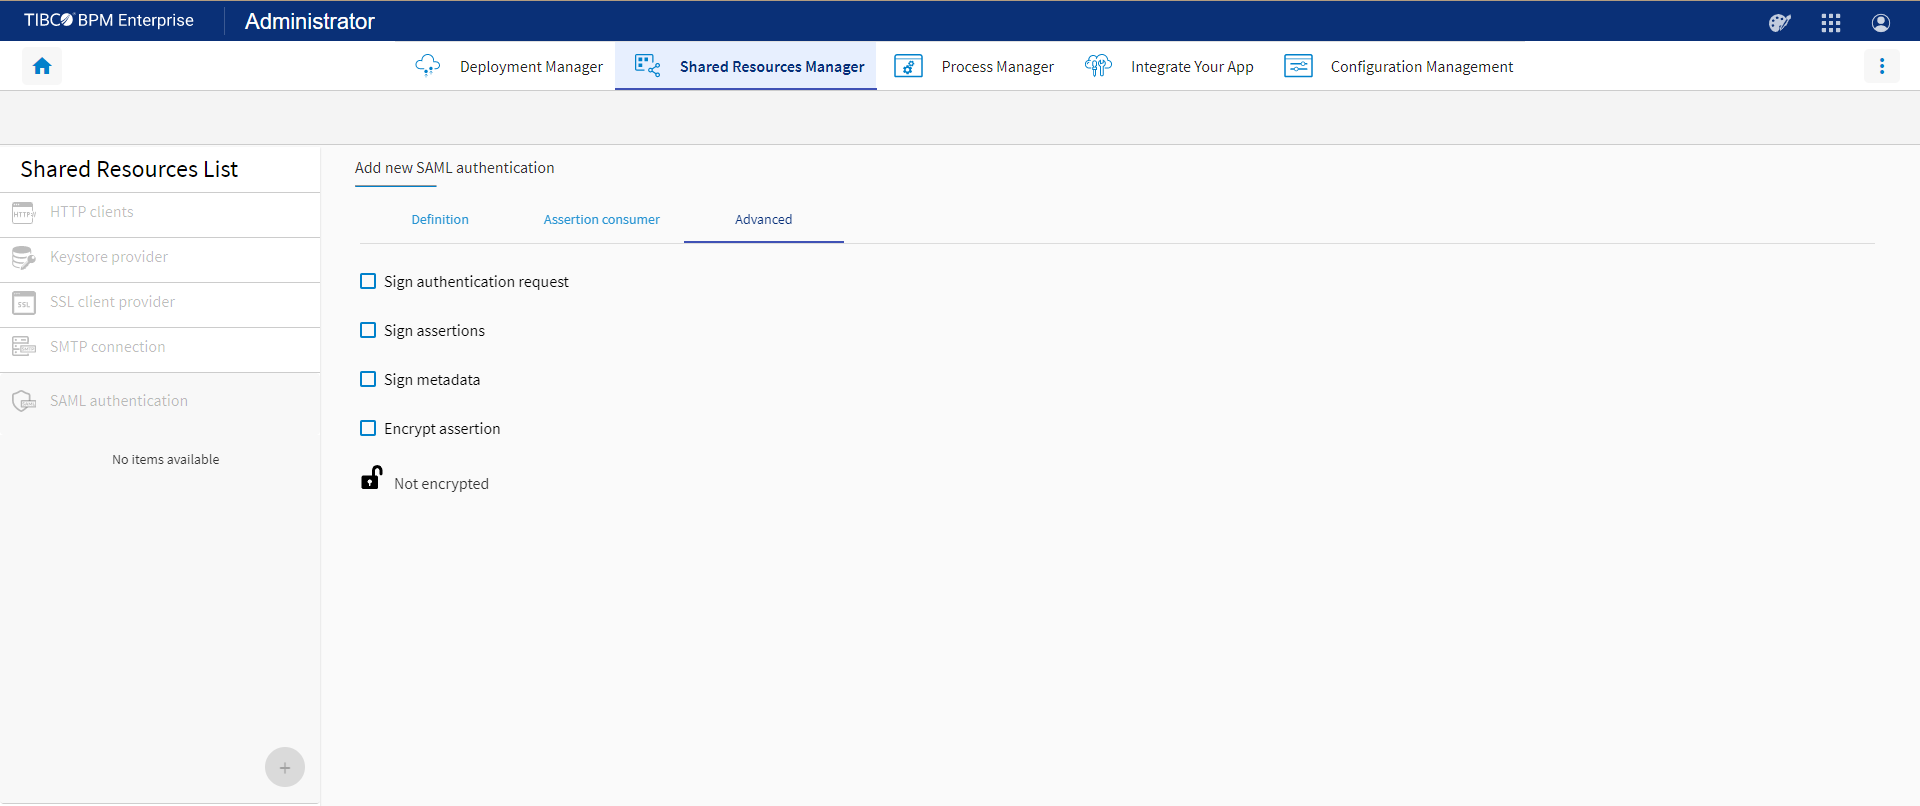The width and height of the screenshot is (1920, 806).
Task: Open Integrate Your App
Action: tap(1169, 66)
